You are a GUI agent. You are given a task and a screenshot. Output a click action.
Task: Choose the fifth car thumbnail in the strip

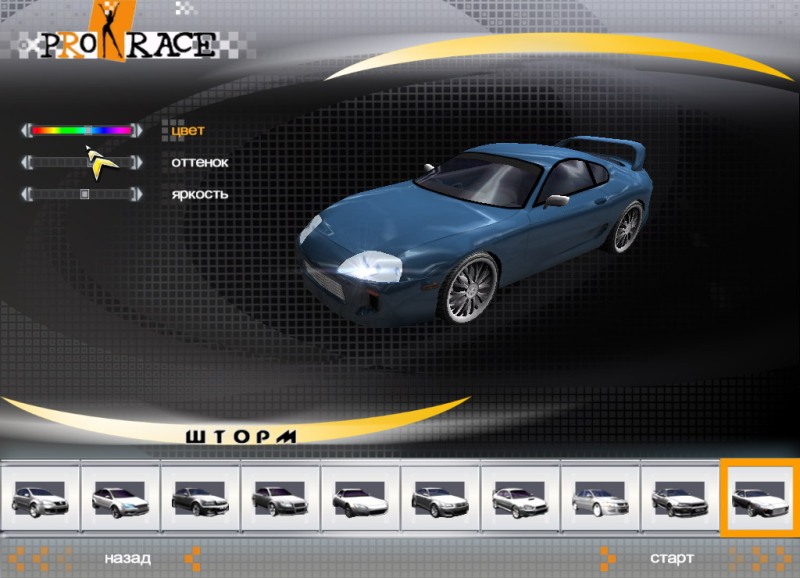tap(359, 497)
